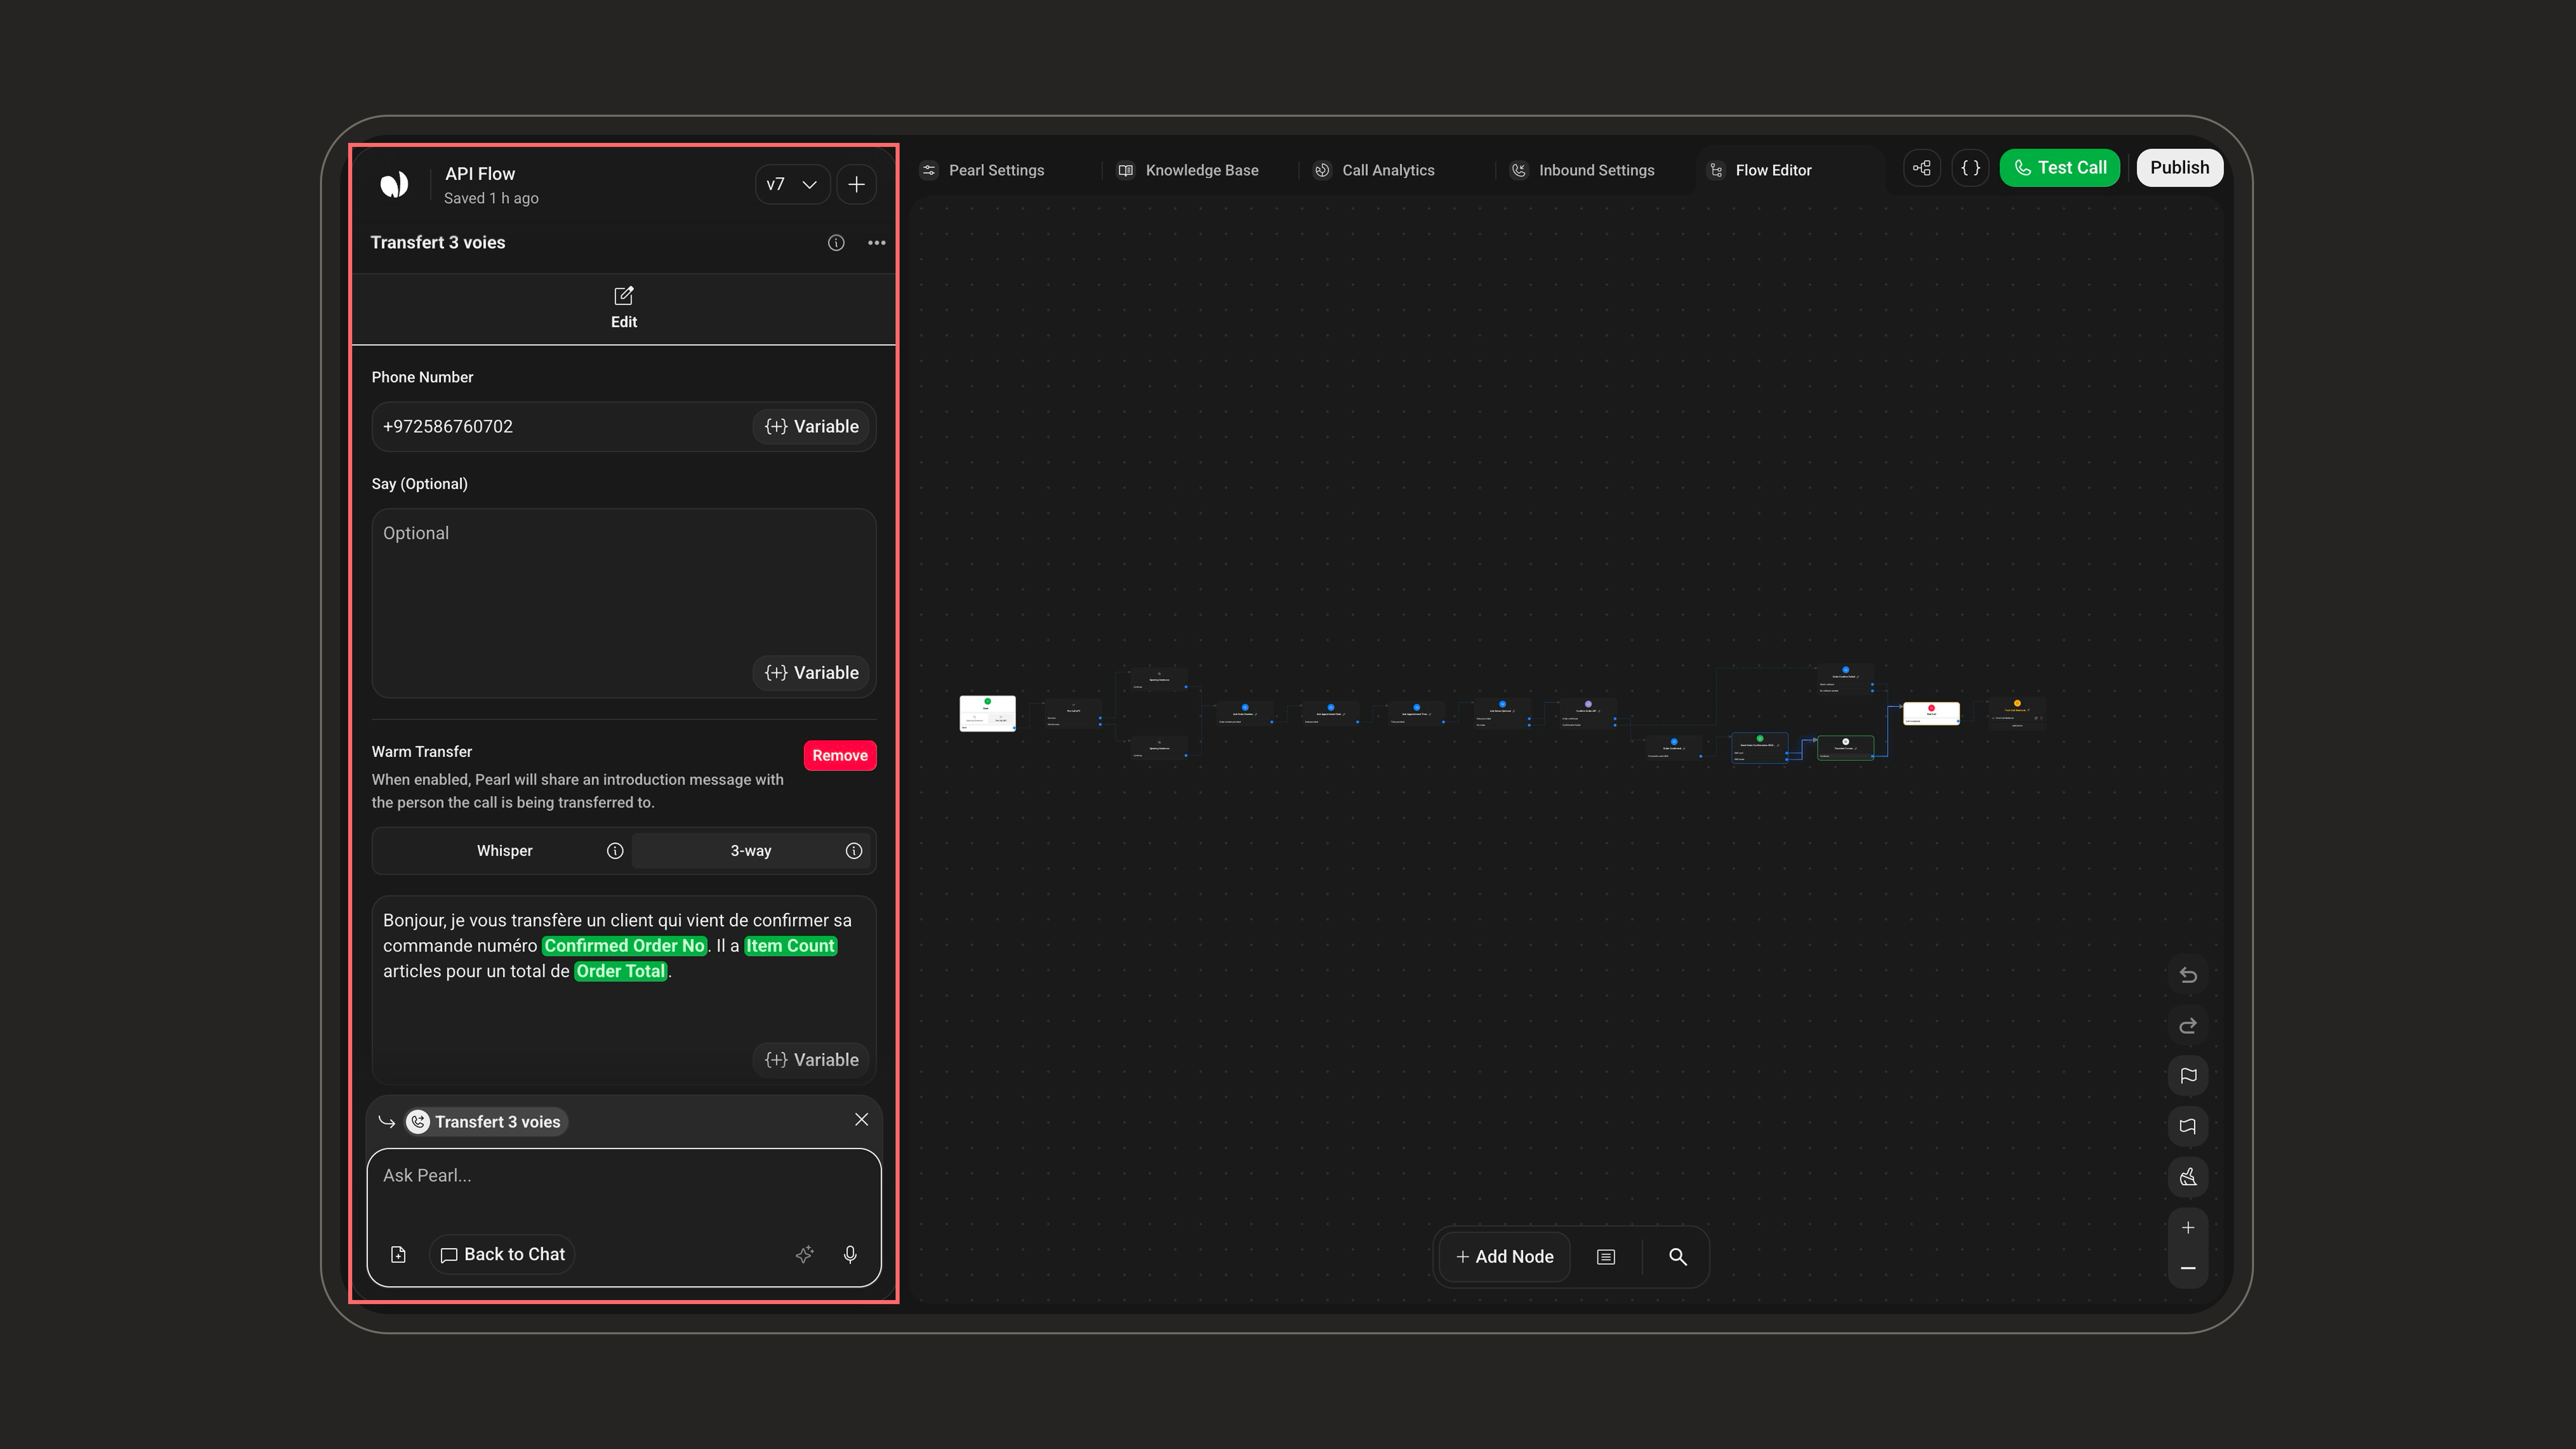This screenshot has height=1449, width=2576.
Task: Click the sparkle enhance icon in chat box
Action: 805,1255
